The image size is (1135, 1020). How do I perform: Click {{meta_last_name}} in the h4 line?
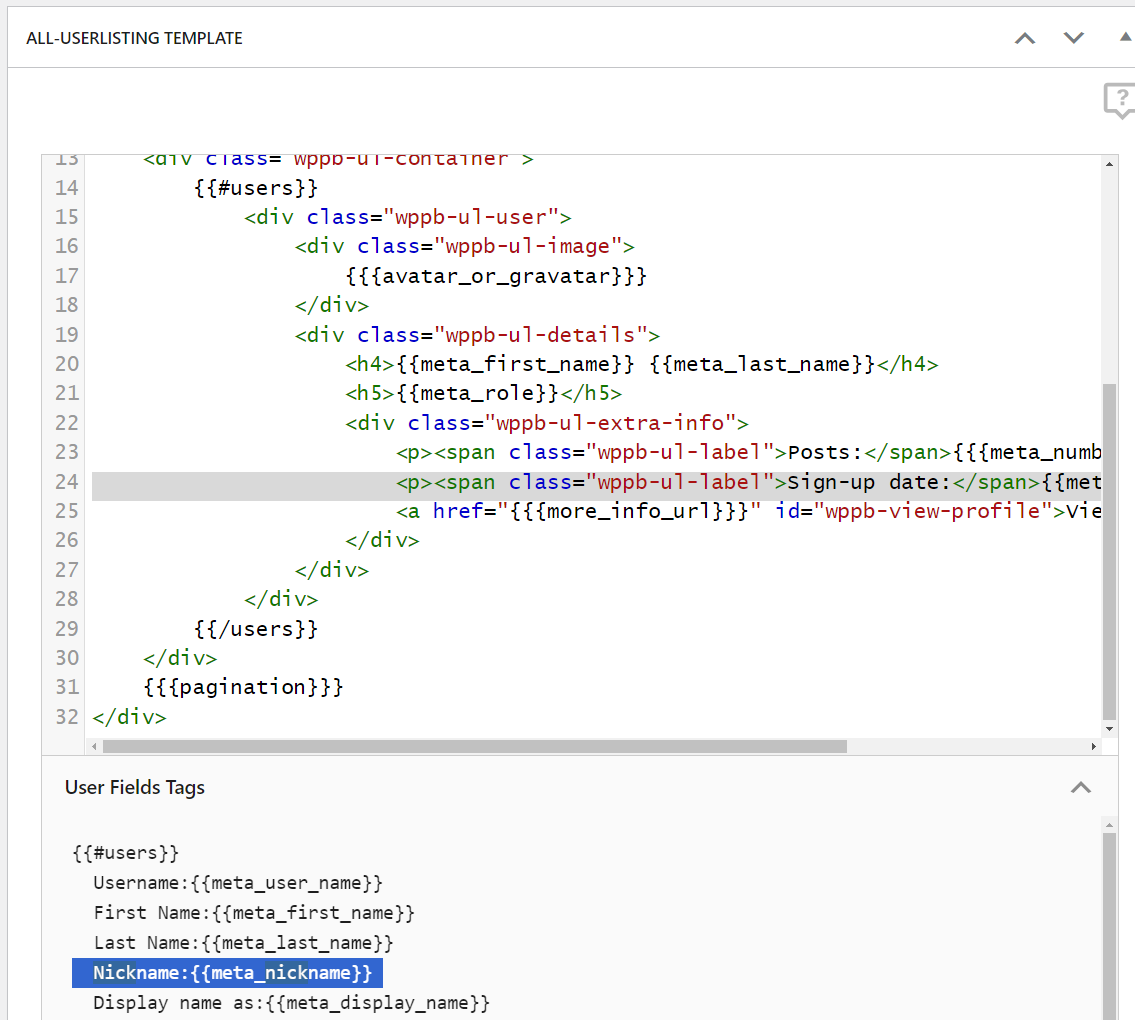762,364
